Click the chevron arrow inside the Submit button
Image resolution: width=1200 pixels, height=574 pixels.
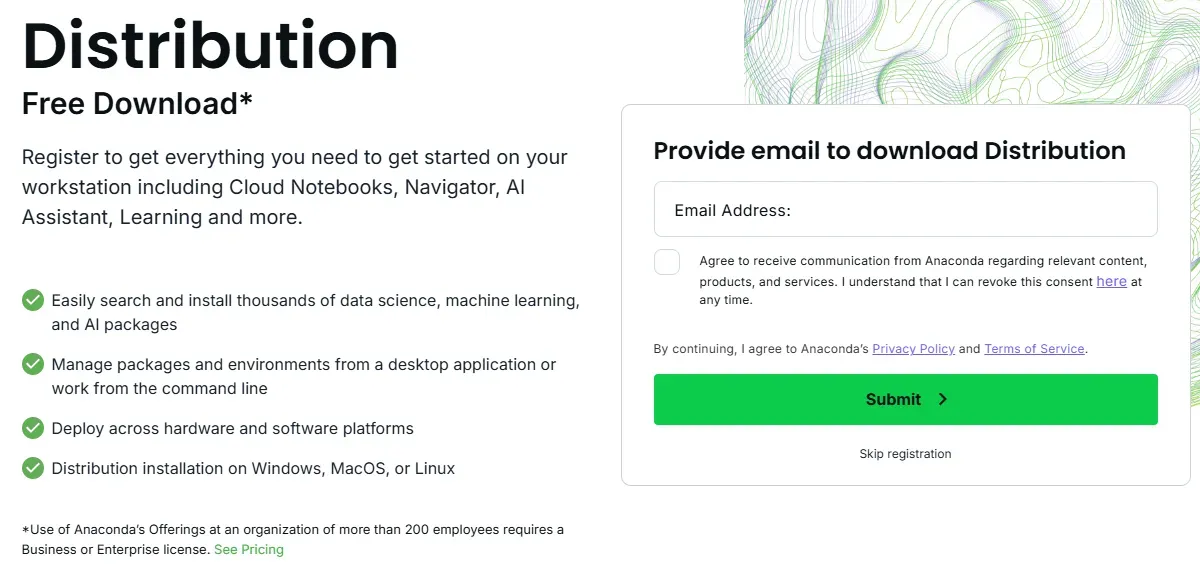[942, 399]
